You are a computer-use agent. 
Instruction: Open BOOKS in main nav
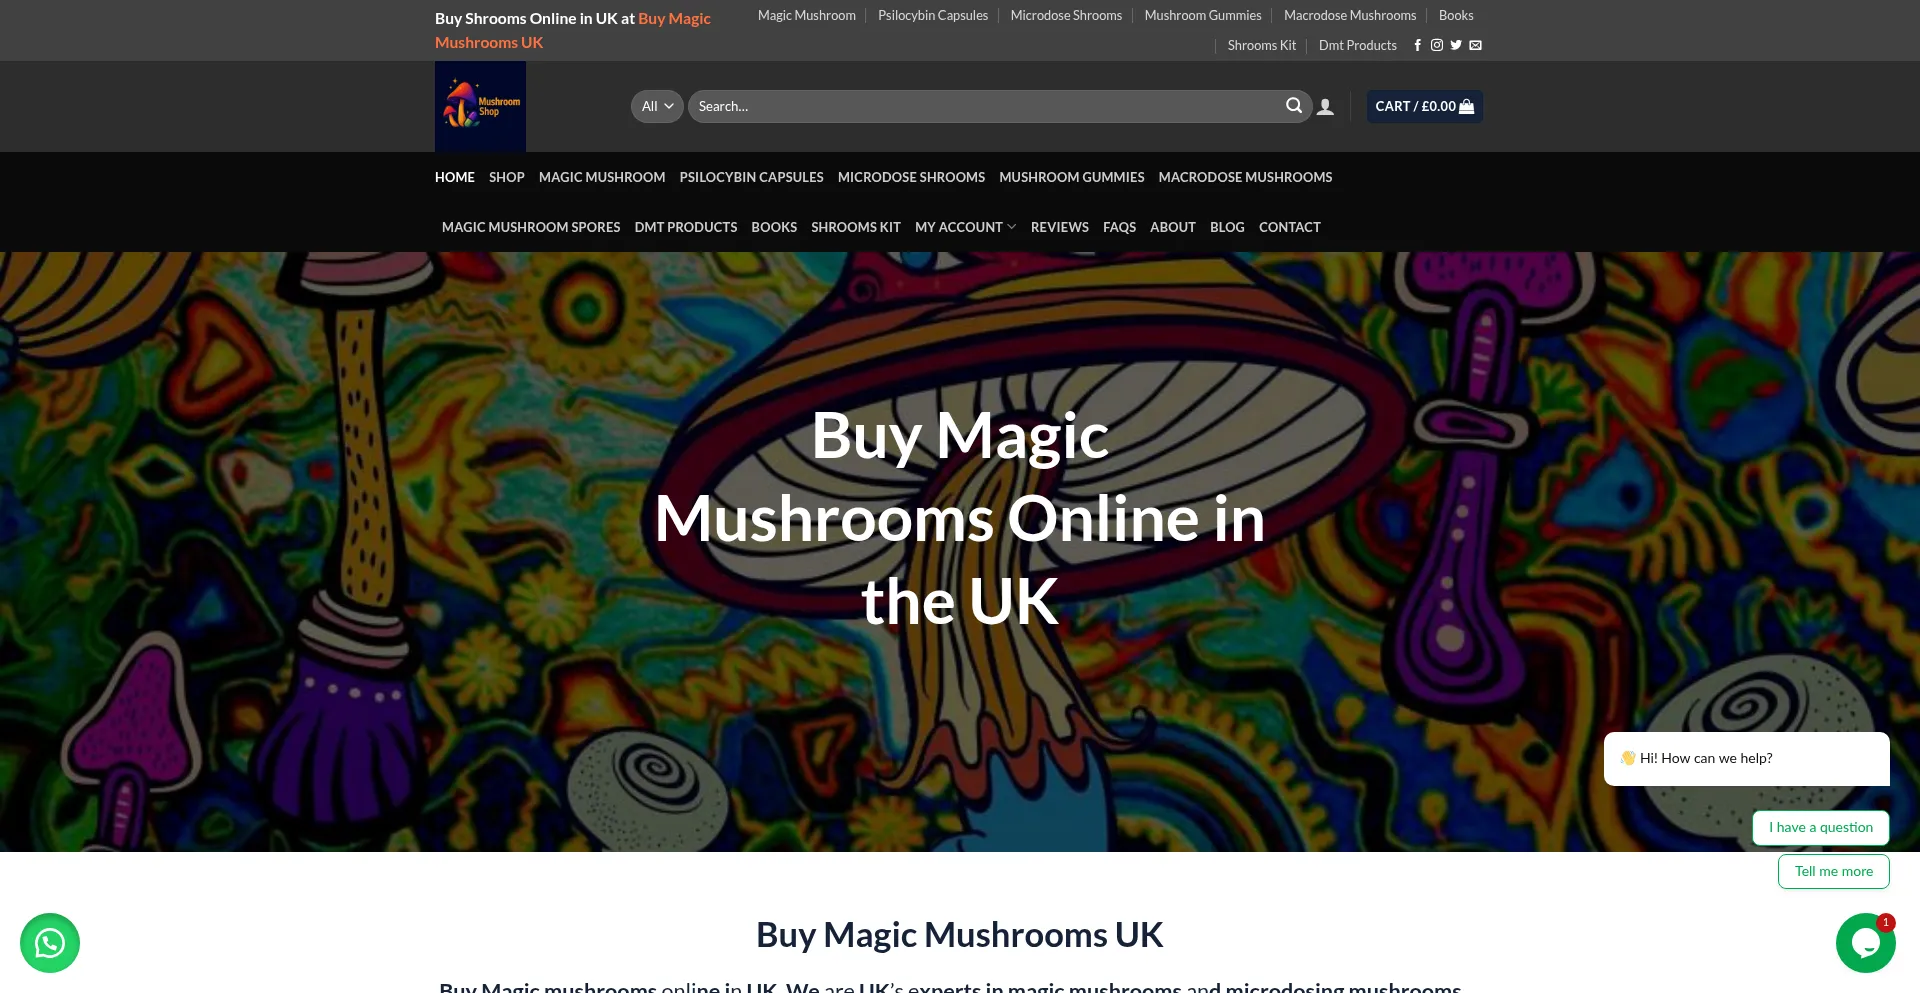(774, 227)
